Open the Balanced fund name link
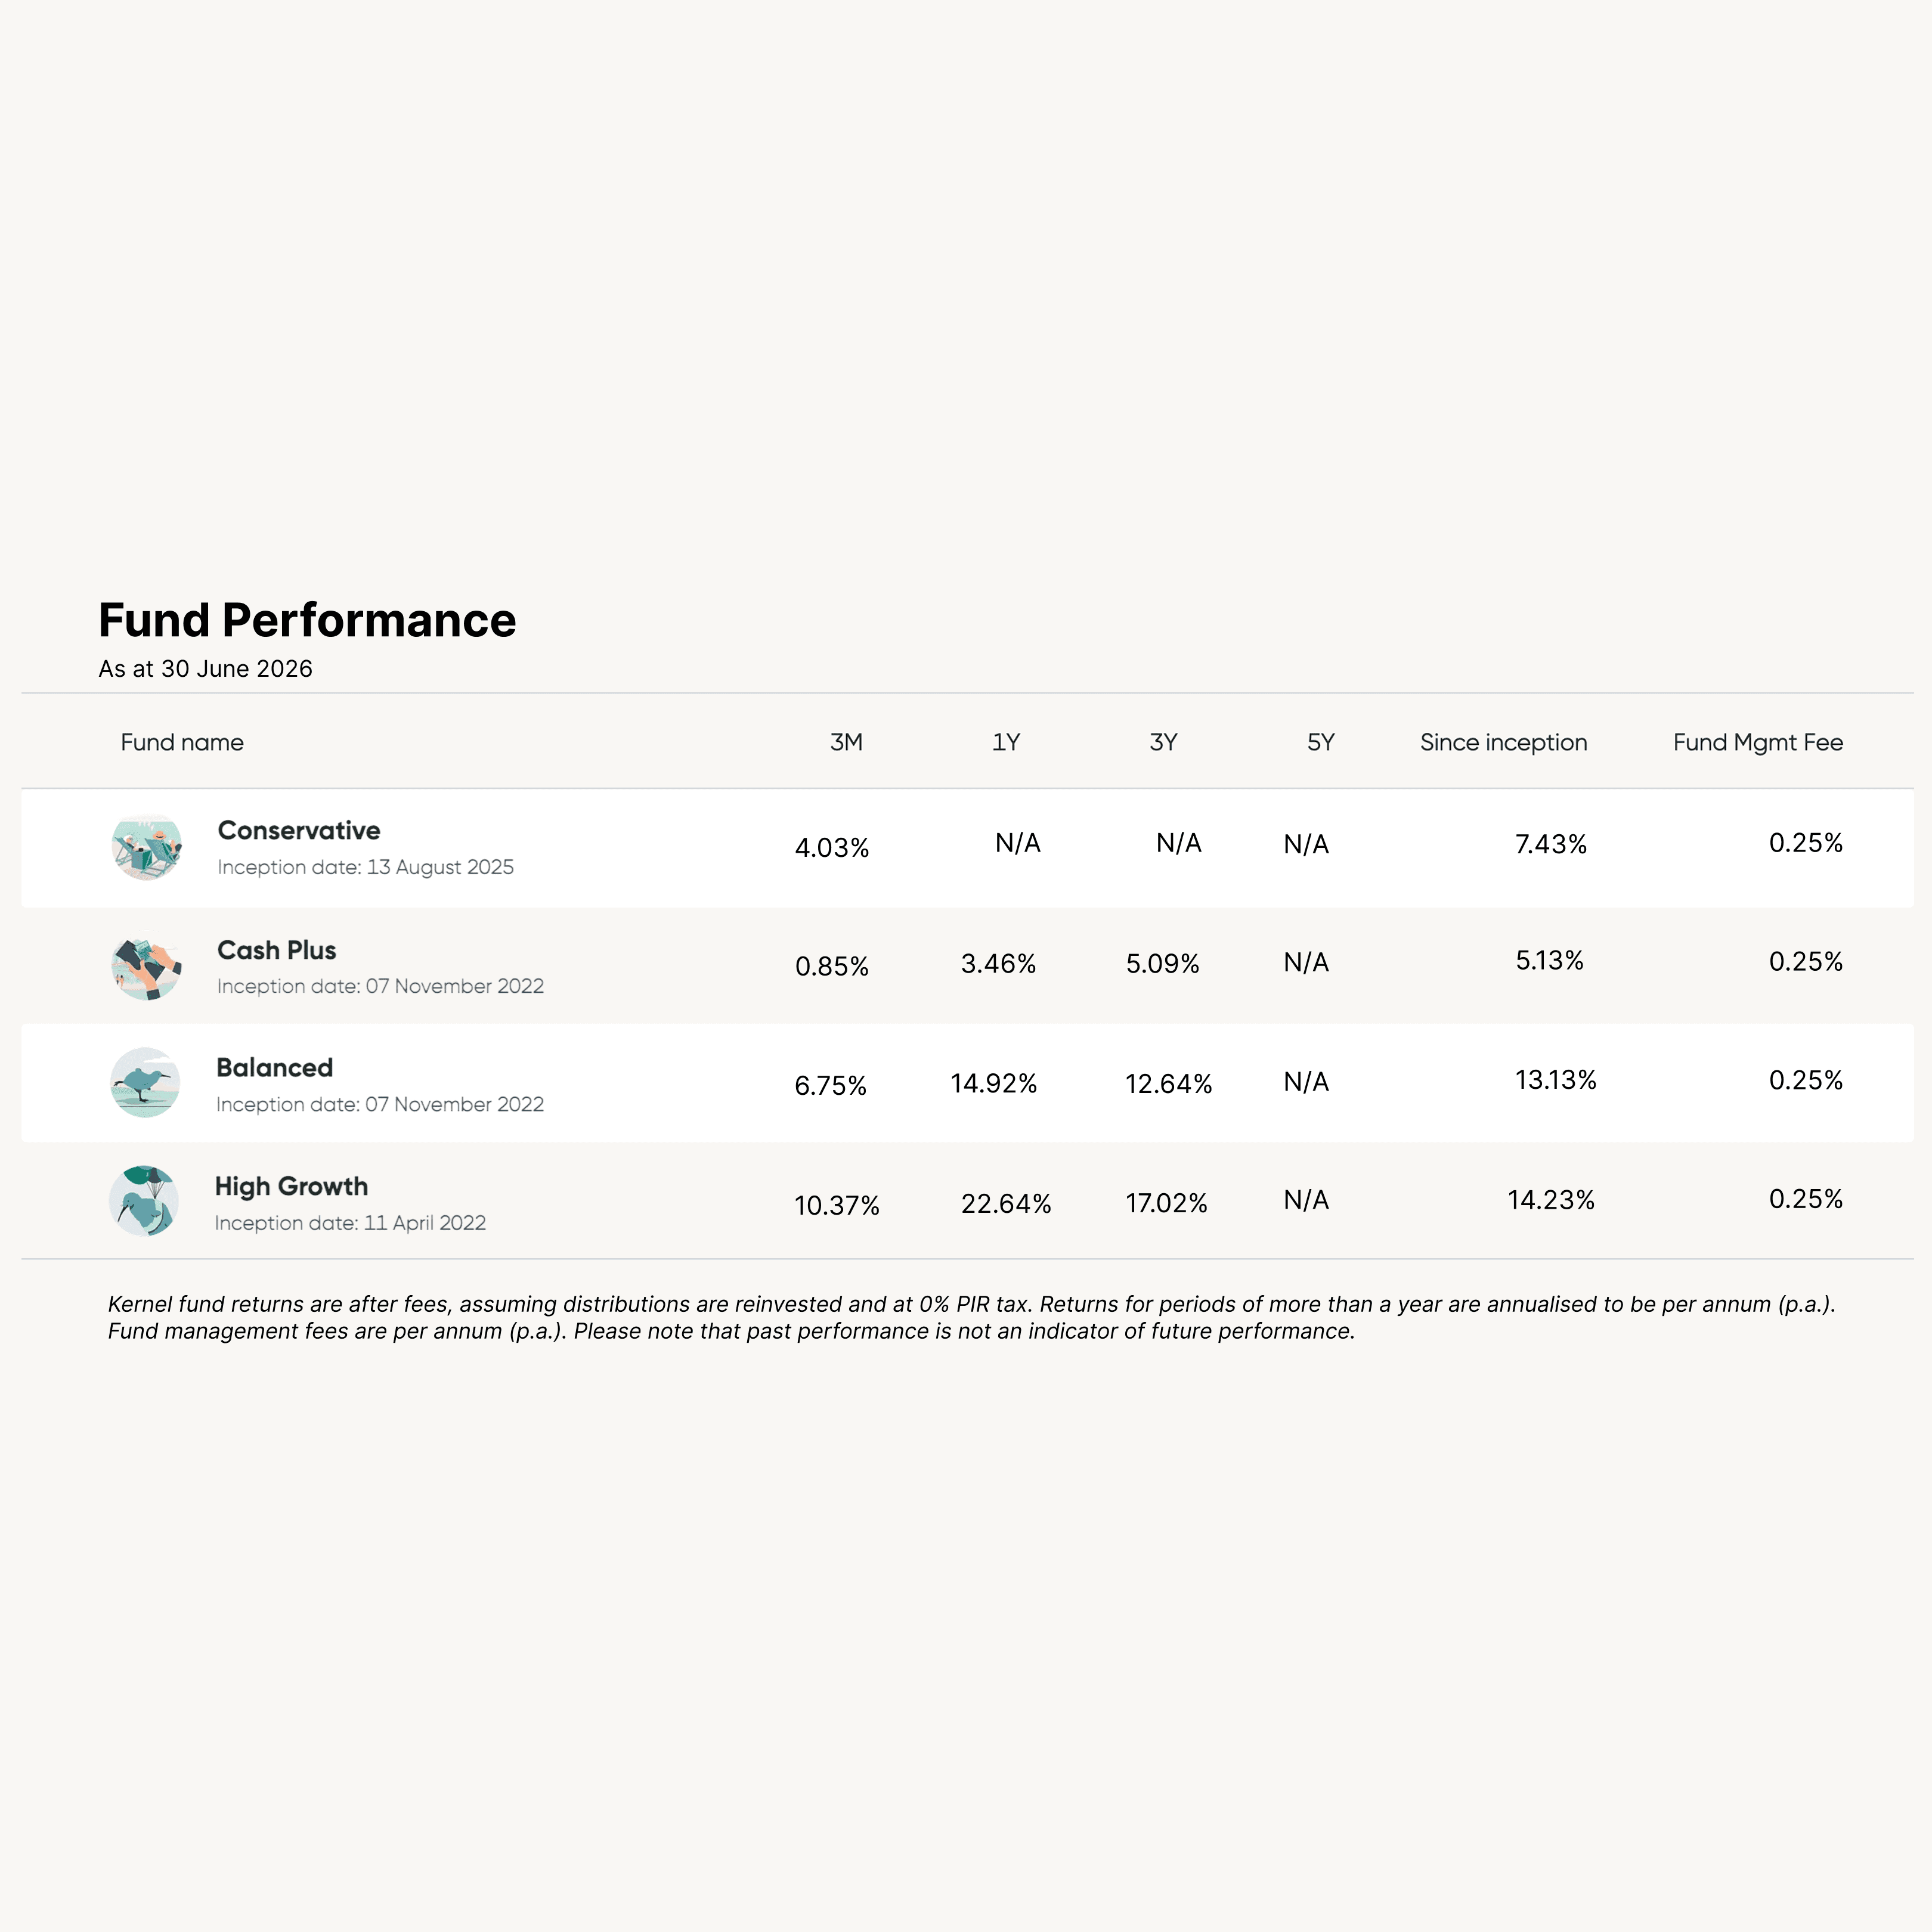Image resolution: width=1932 pixels, height=1932 pixels. tap(275, 1068)
